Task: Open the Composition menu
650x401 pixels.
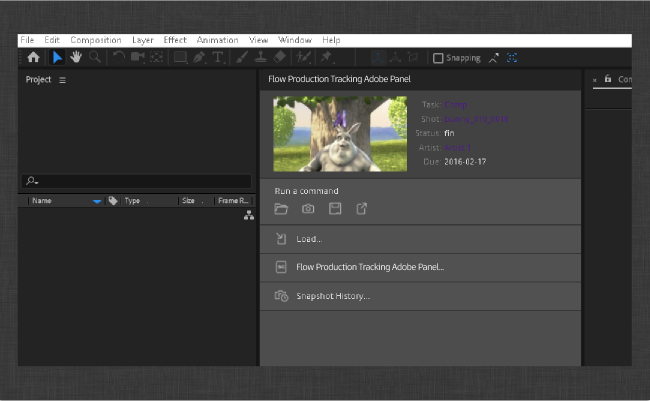Action: point(96,40)
